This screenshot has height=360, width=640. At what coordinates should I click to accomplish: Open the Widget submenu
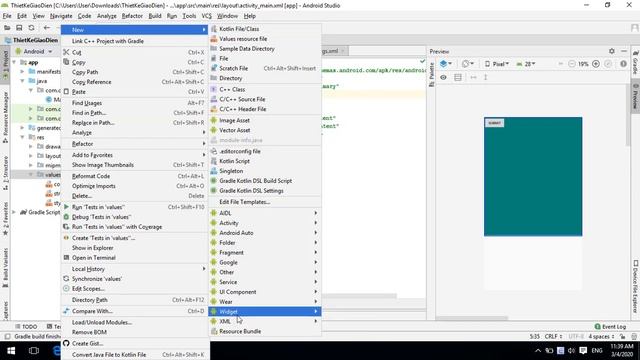[x=264, y=311]
